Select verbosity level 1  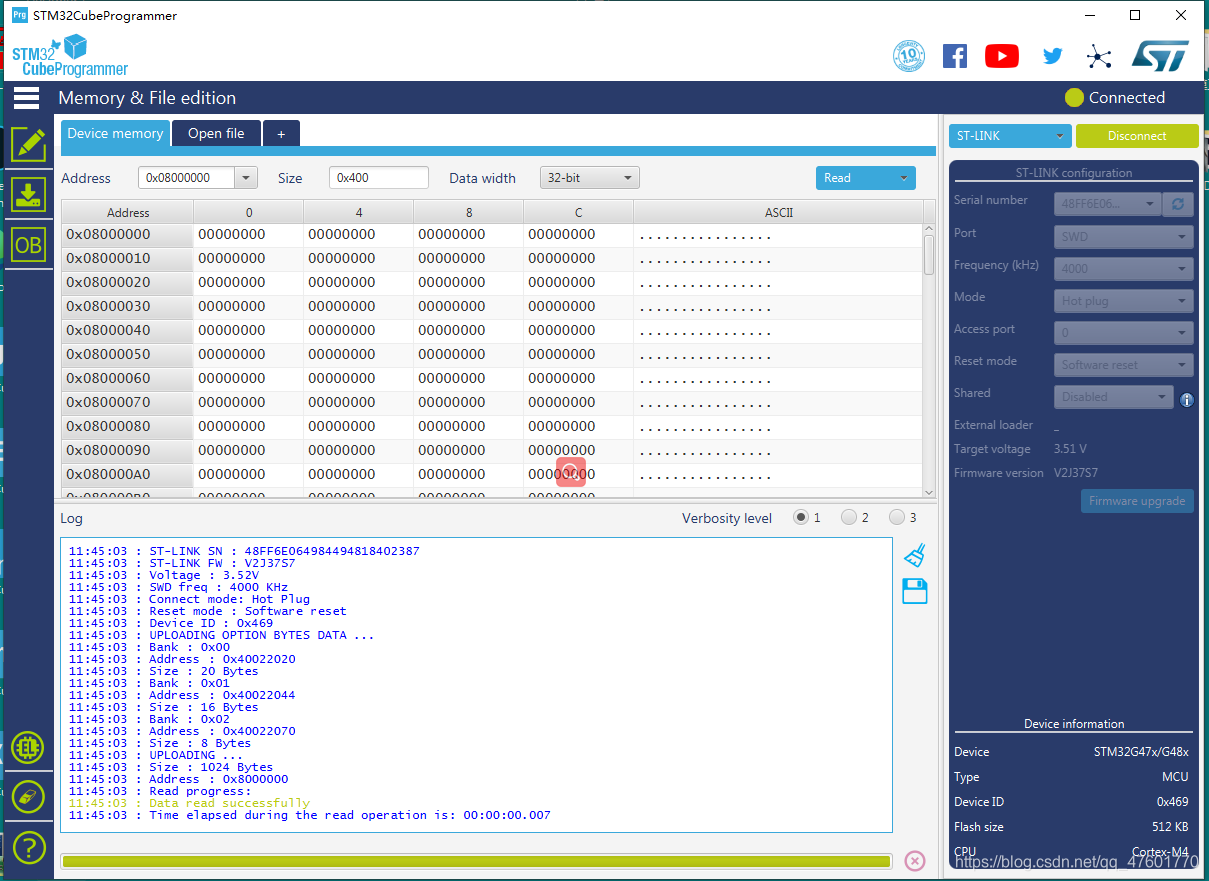(x=801, y=517)
